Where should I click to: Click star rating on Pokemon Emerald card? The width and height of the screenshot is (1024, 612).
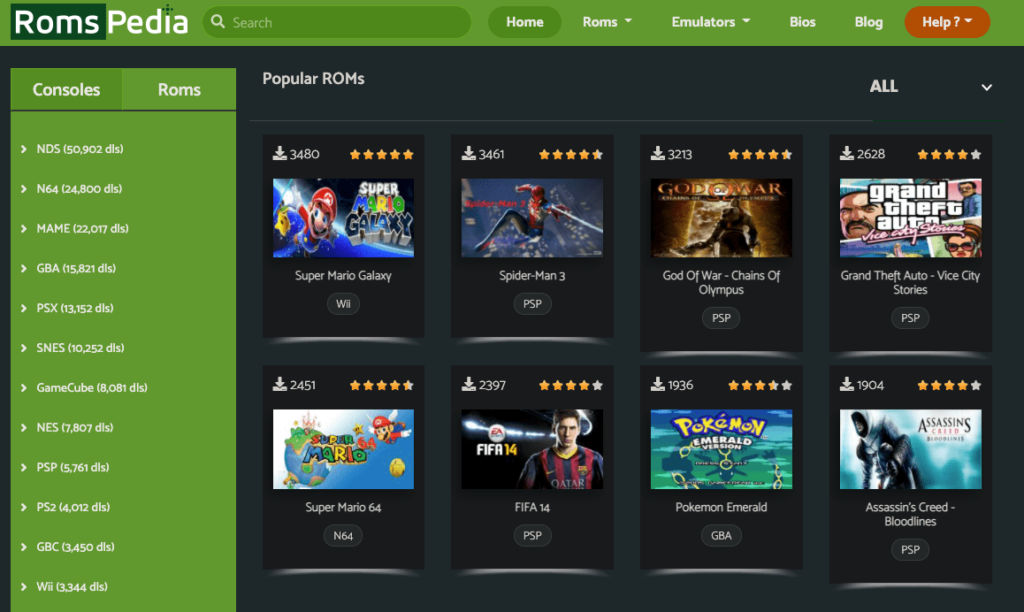tap(759, 386)
